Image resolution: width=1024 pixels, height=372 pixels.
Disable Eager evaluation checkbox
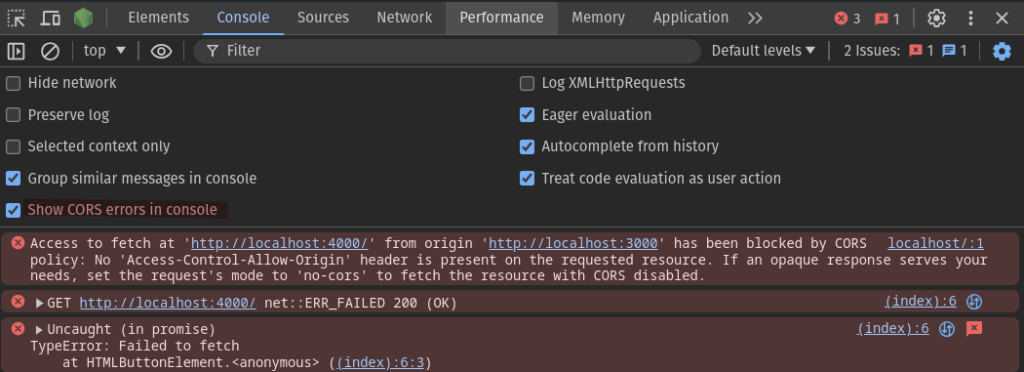click(527, 116)
